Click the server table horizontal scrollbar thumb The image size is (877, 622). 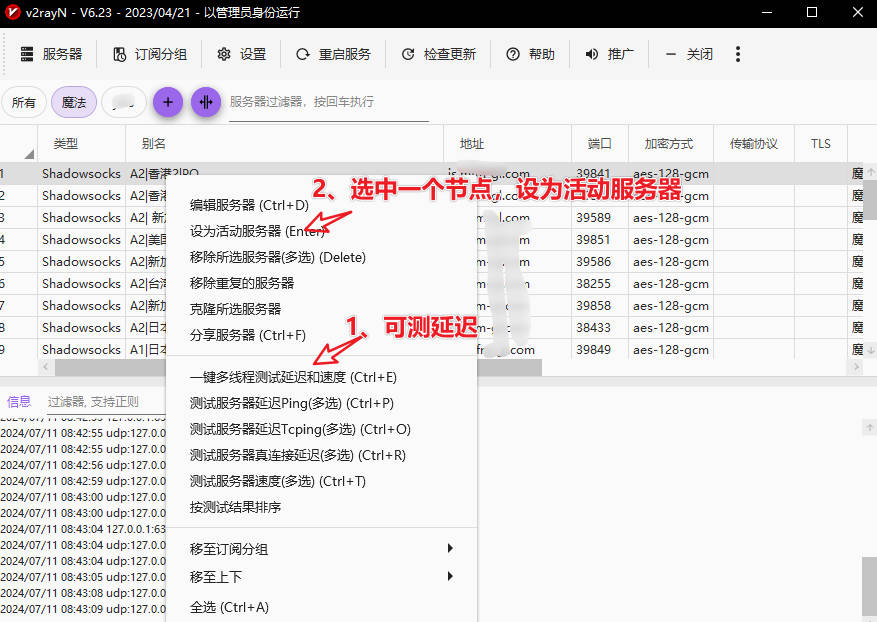click(x=298, y=367)
